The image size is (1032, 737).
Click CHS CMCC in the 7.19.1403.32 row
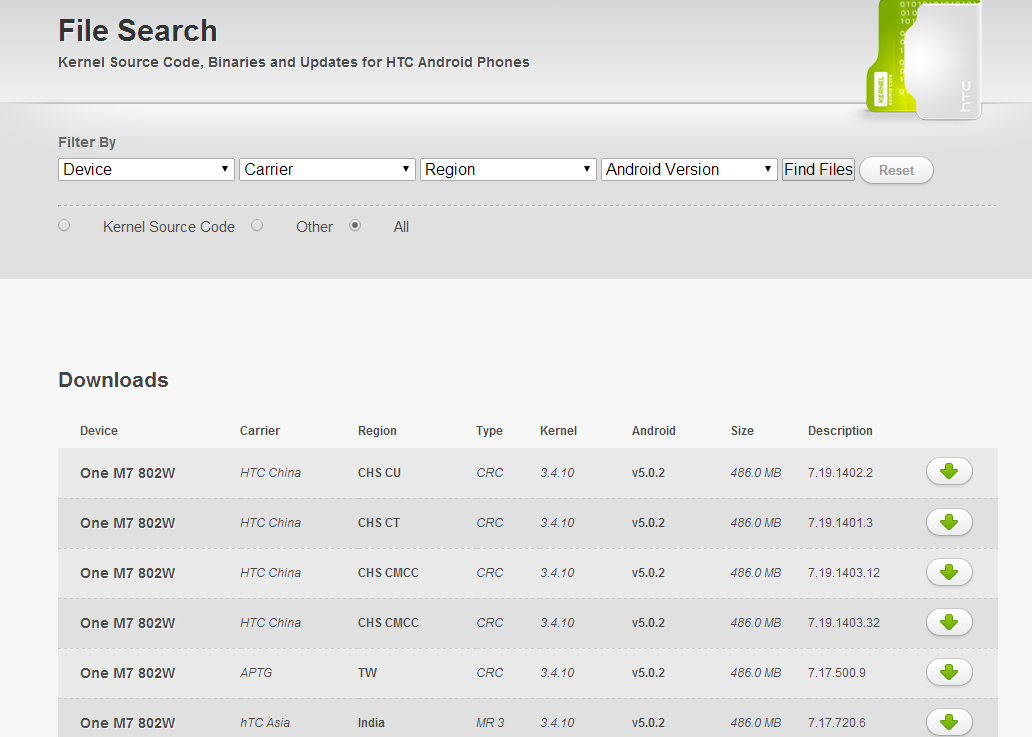click(x=388, y=623)
